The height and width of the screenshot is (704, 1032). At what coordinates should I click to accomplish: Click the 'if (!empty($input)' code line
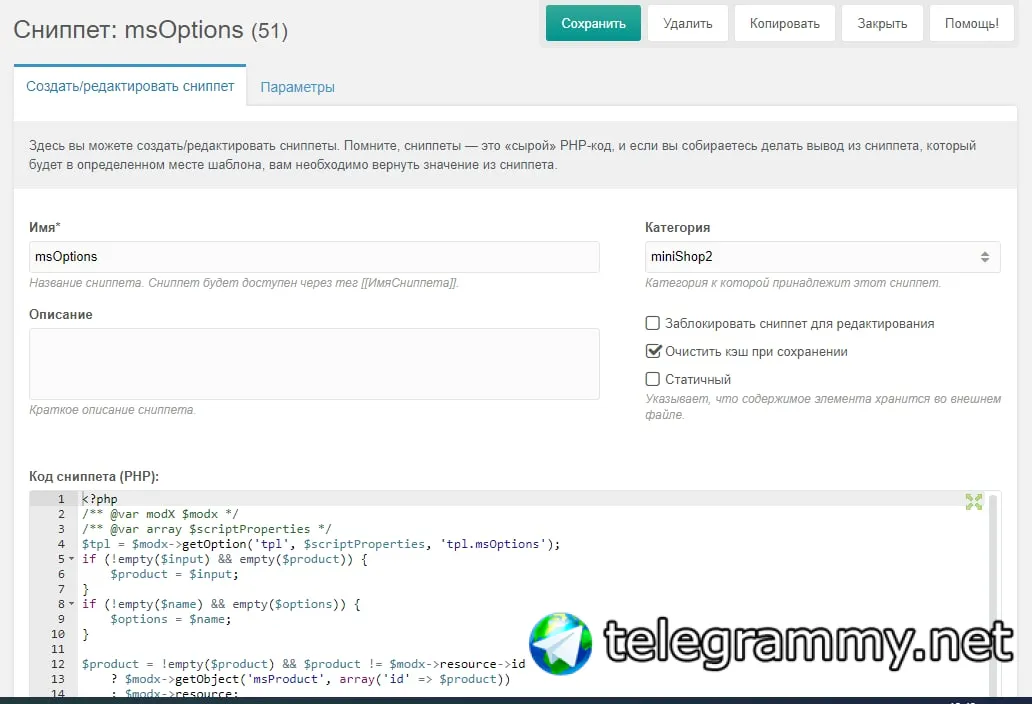(224, 559)
